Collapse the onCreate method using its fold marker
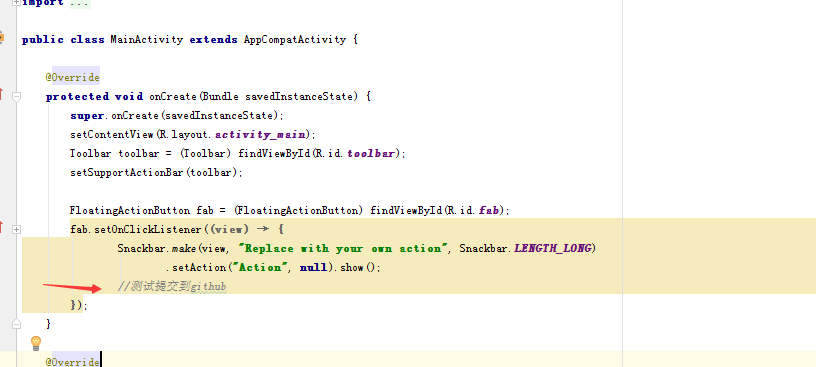Image resolution: width=816 pixels, height=367 pixels. coord(16,96)
